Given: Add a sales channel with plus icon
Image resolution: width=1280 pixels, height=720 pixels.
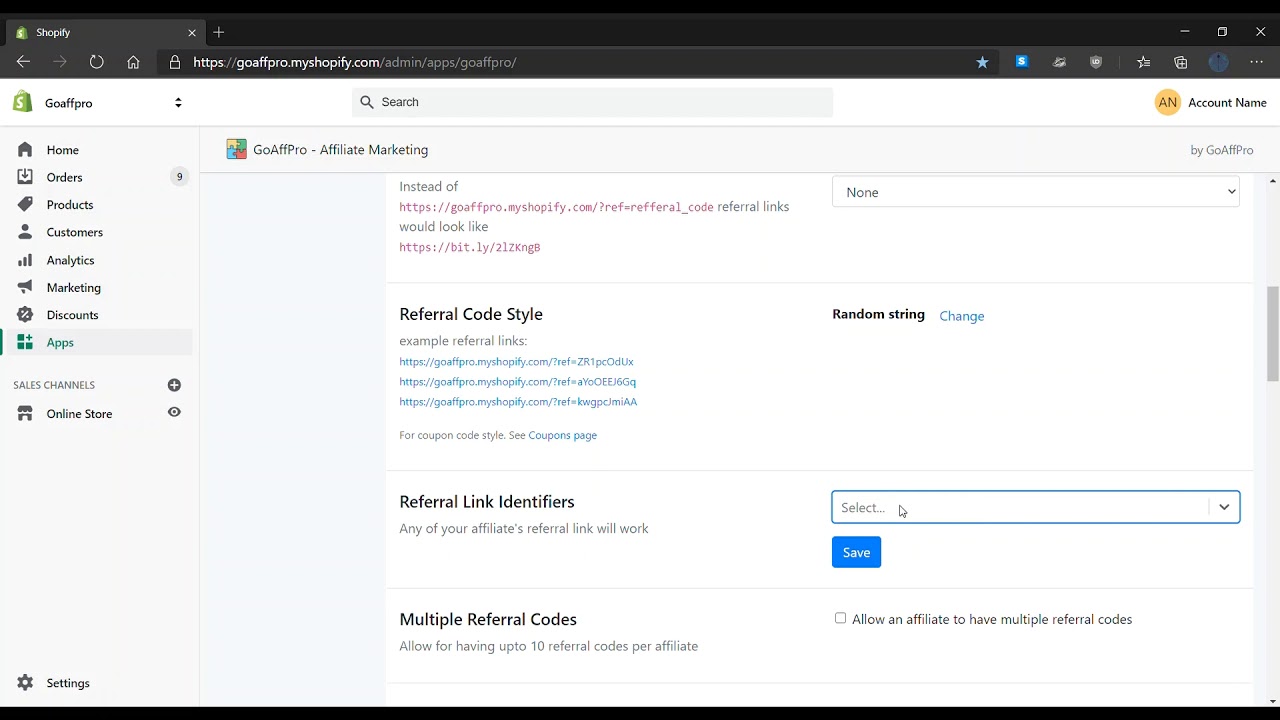Looking at the screenshot, I should [174, 385].
